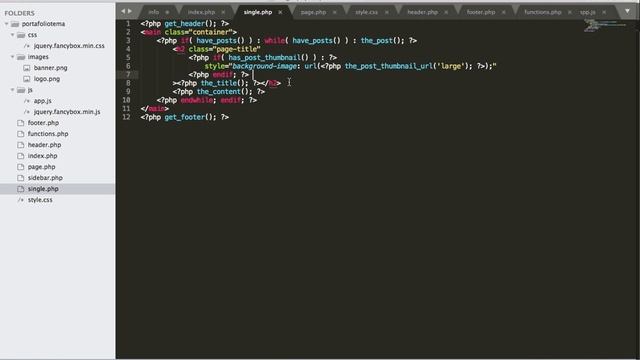Click the_title() on line 8

(222, 83)
